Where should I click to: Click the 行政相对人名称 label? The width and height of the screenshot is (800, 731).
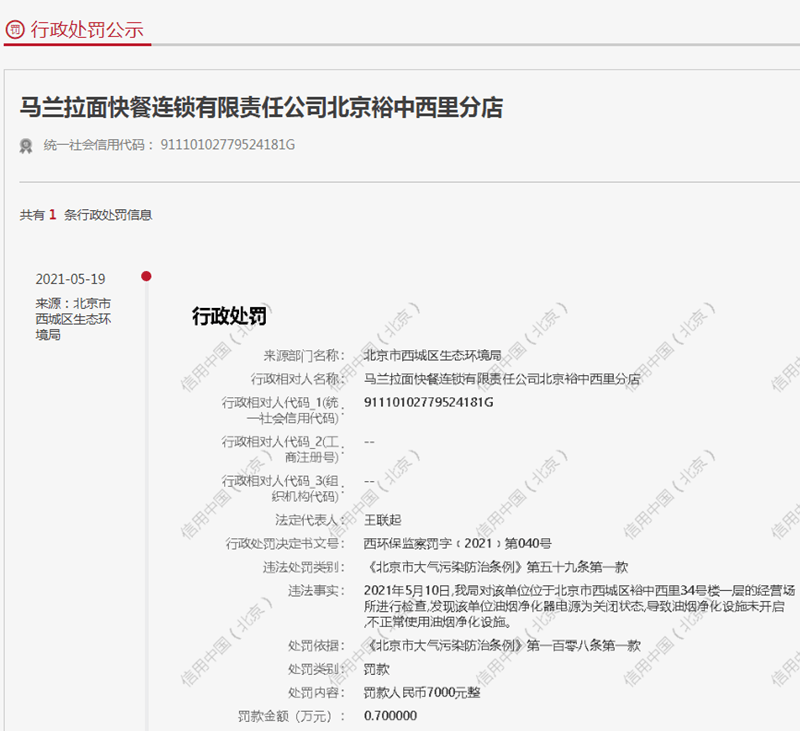[298, 379]
